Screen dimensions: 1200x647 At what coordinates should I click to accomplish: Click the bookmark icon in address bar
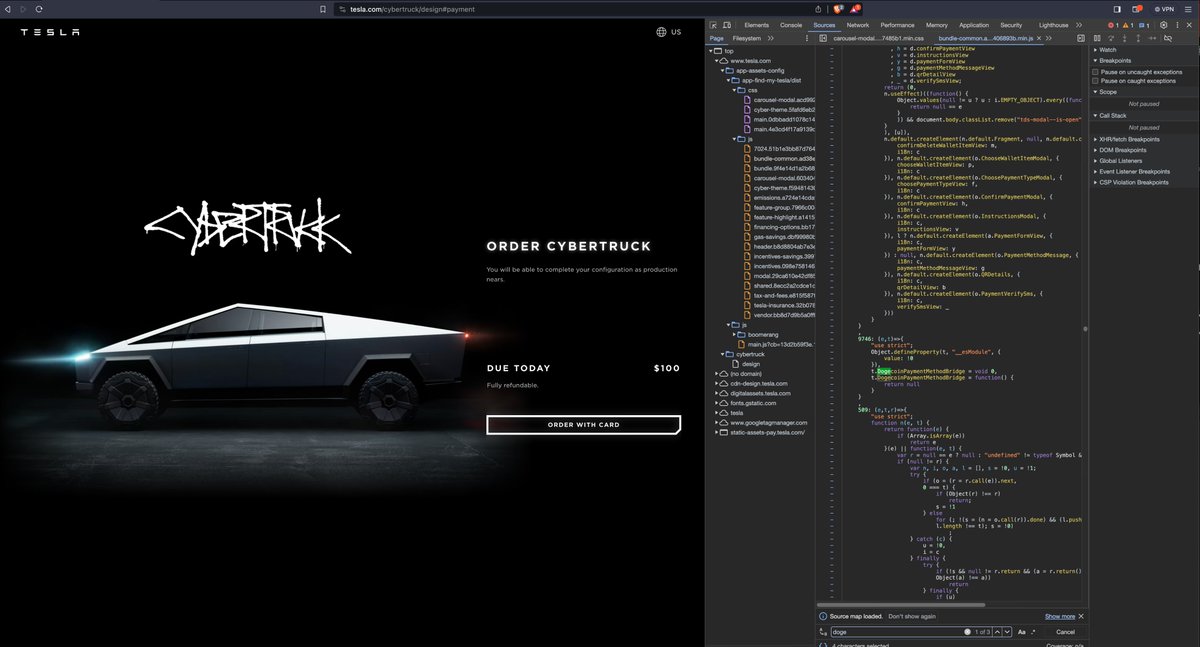tap(322, 8)
